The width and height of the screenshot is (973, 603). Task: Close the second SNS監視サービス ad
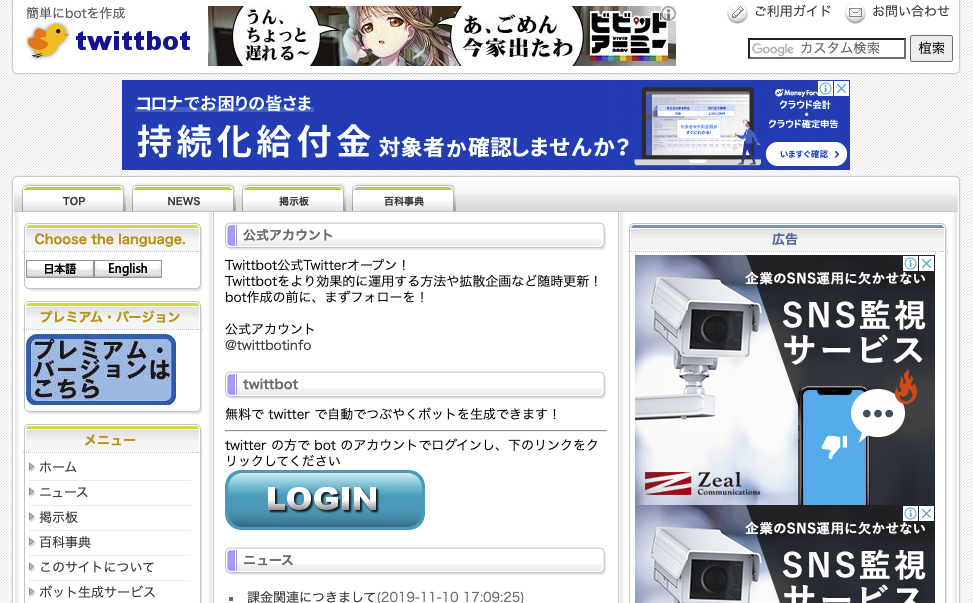926,513
